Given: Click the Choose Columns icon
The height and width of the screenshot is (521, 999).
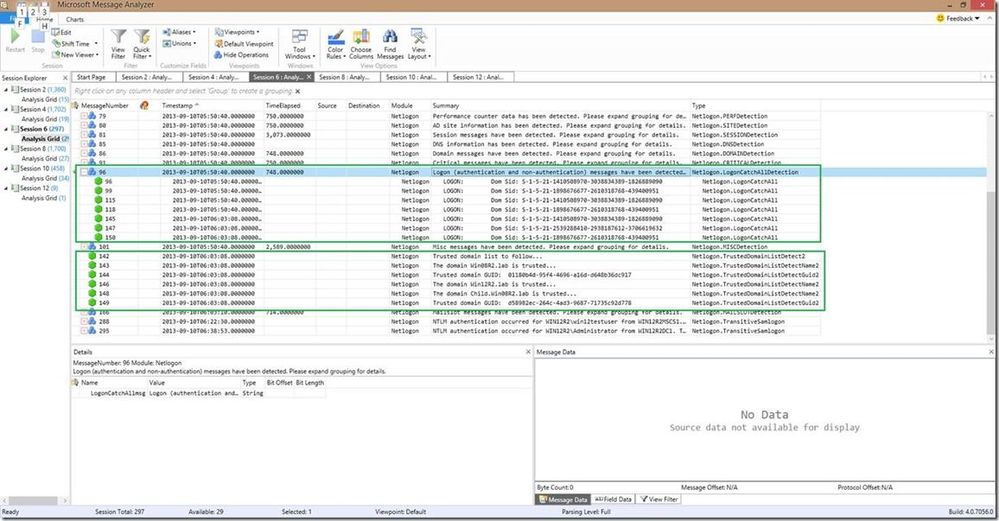Looking at the screenshot, I should (x=361, y=36).
